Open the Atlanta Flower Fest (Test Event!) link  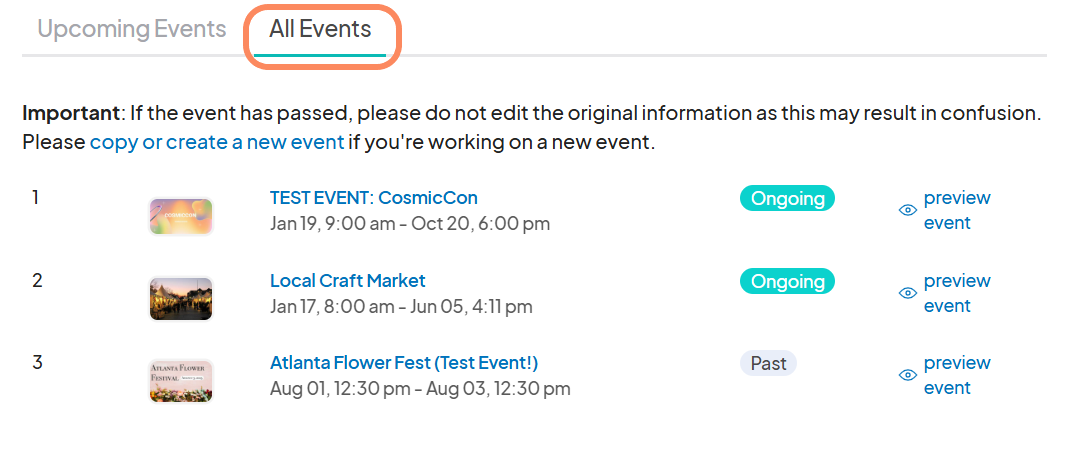404,362
